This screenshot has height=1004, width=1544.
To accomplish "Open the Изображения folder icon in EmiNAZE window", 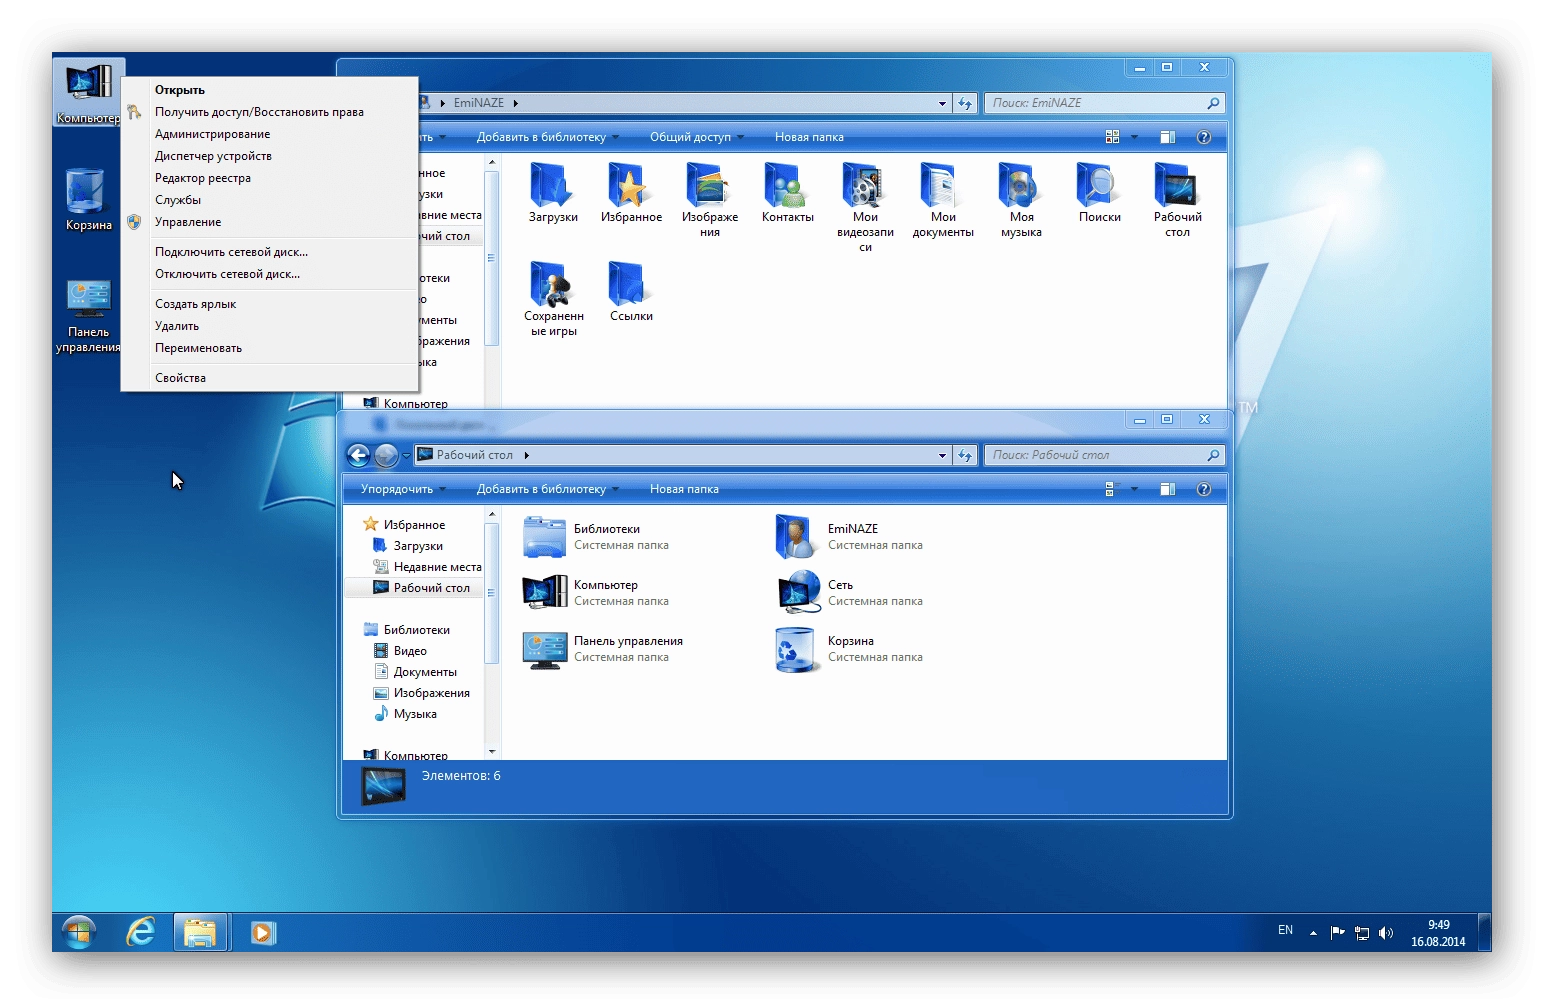I will pyautogui.click(x=709, y=186).
